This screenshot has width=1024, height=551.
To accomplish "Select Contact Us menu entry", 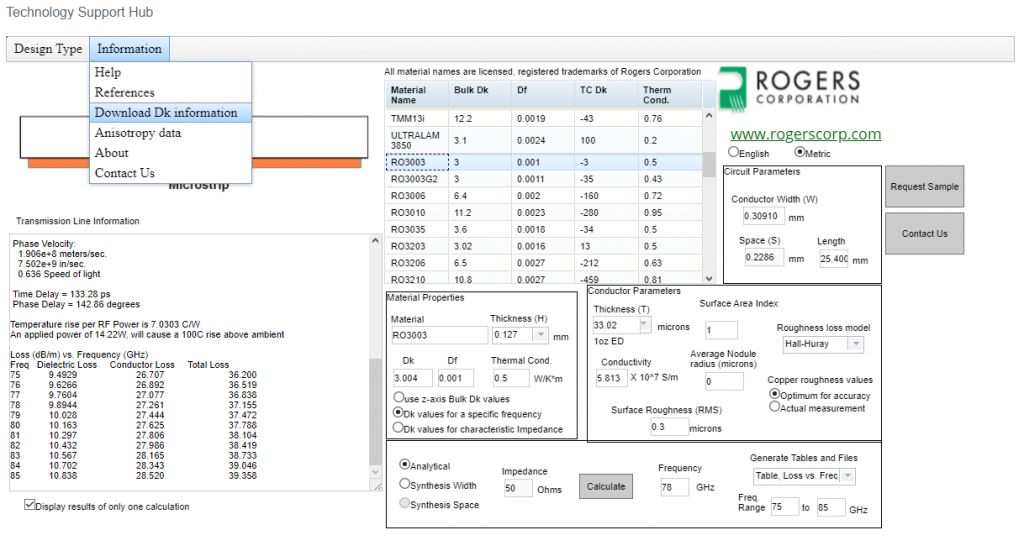I will pyautogui.click(x=170, y=173).
